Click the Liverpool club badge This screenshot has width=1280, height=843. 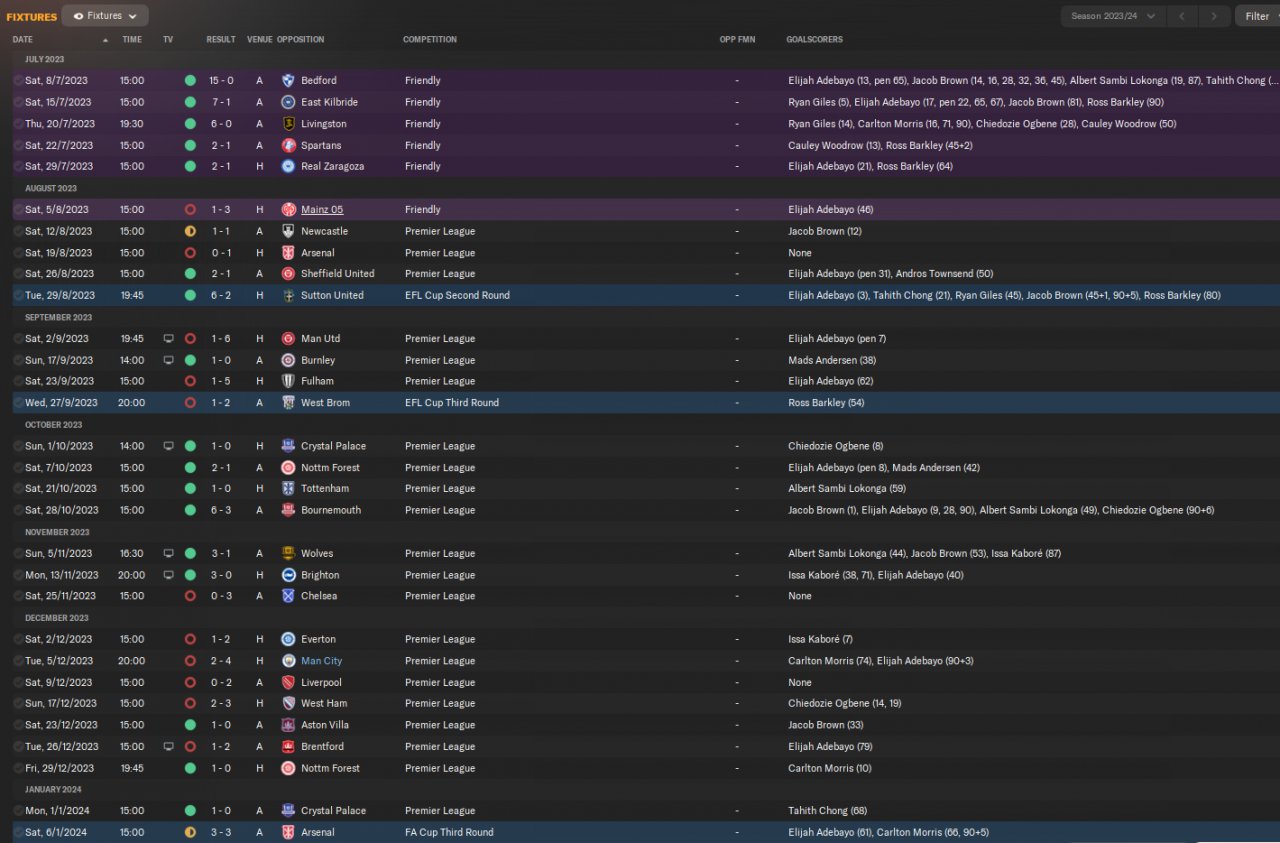tap(288, 683)
